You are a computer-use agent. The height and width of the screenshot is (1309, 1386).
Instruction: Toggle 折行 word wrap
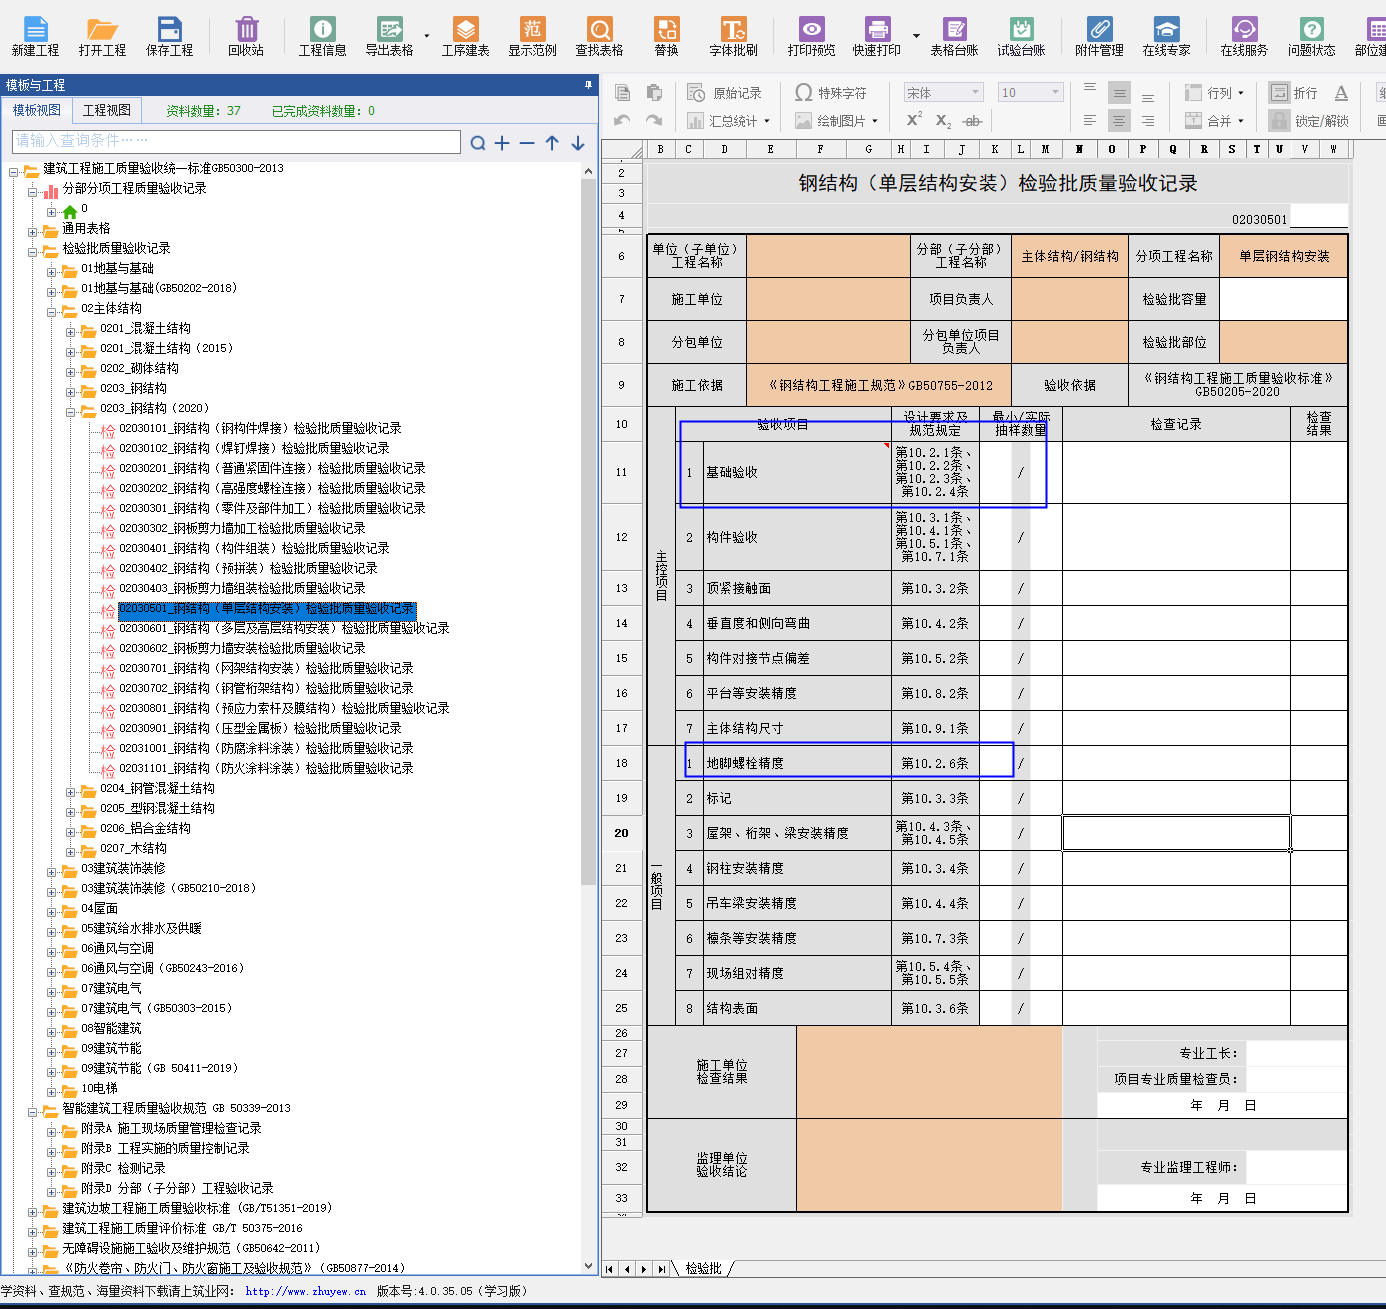click(x=1294, y=93)
